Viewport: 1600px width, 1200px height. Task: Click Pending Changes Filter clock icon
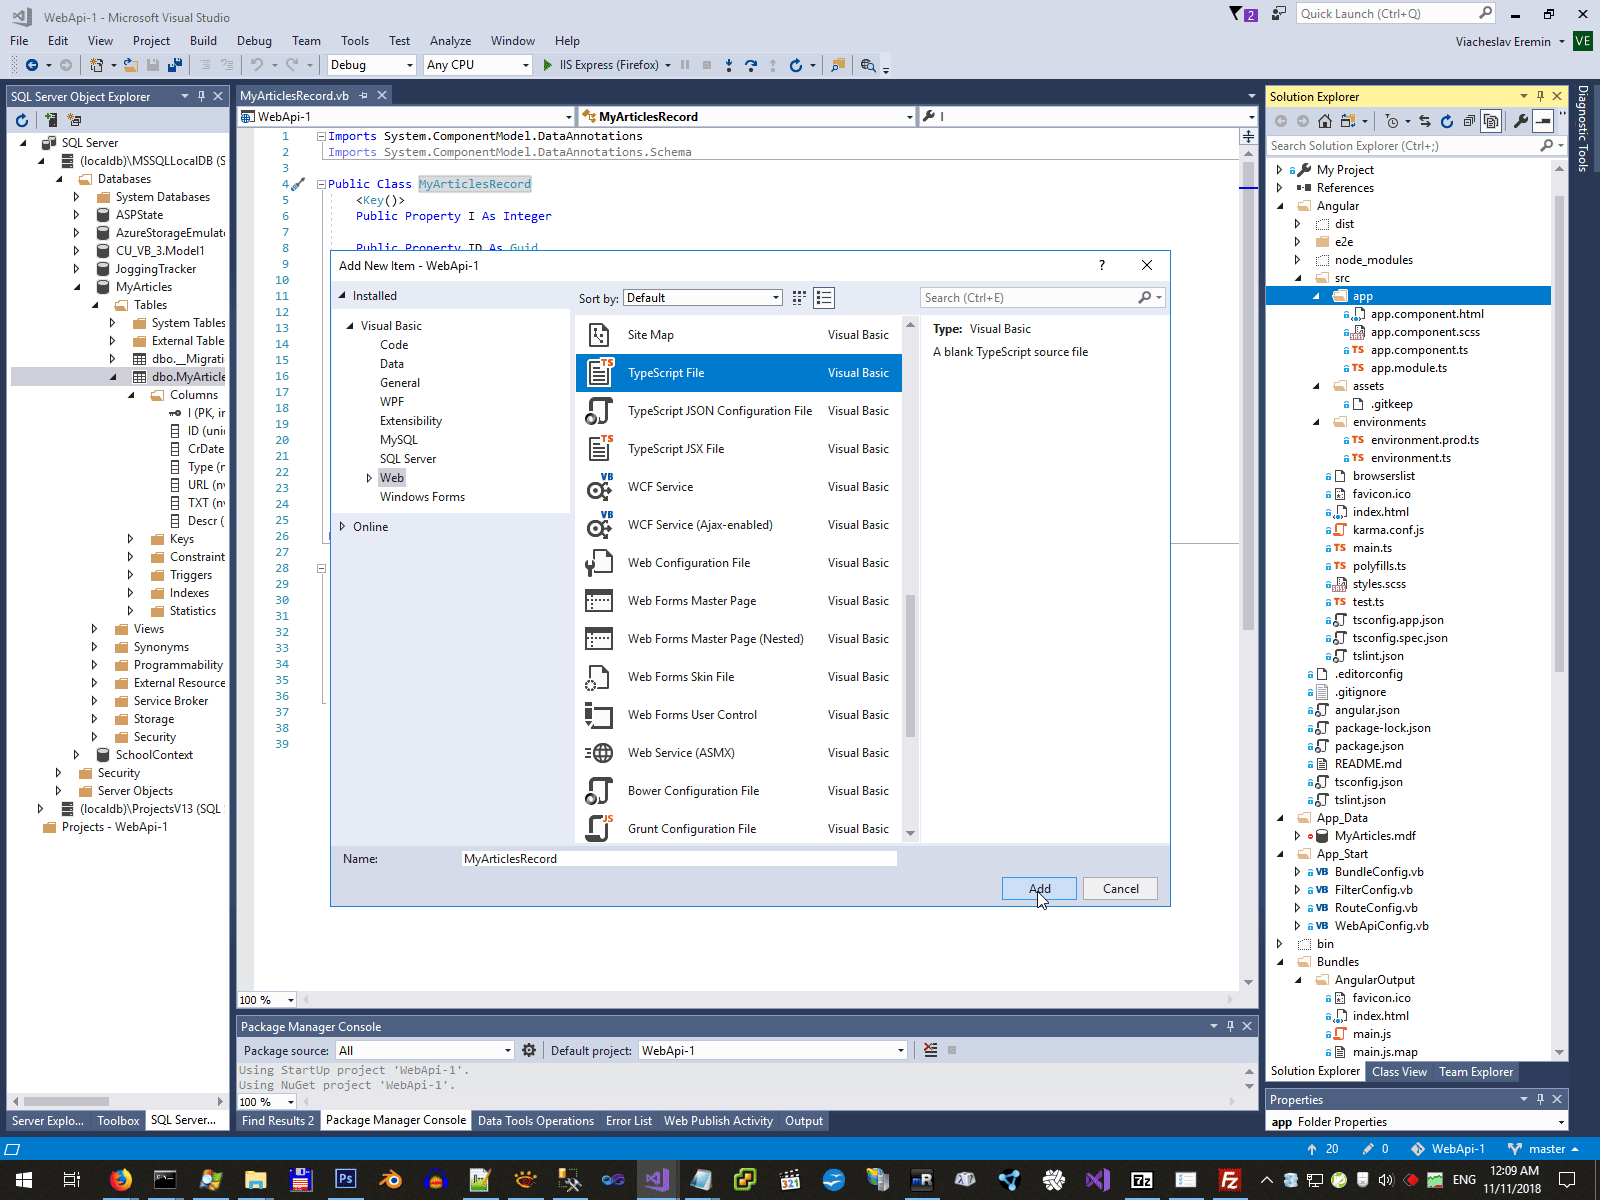pyautogui.click(x=1392, y=121)
